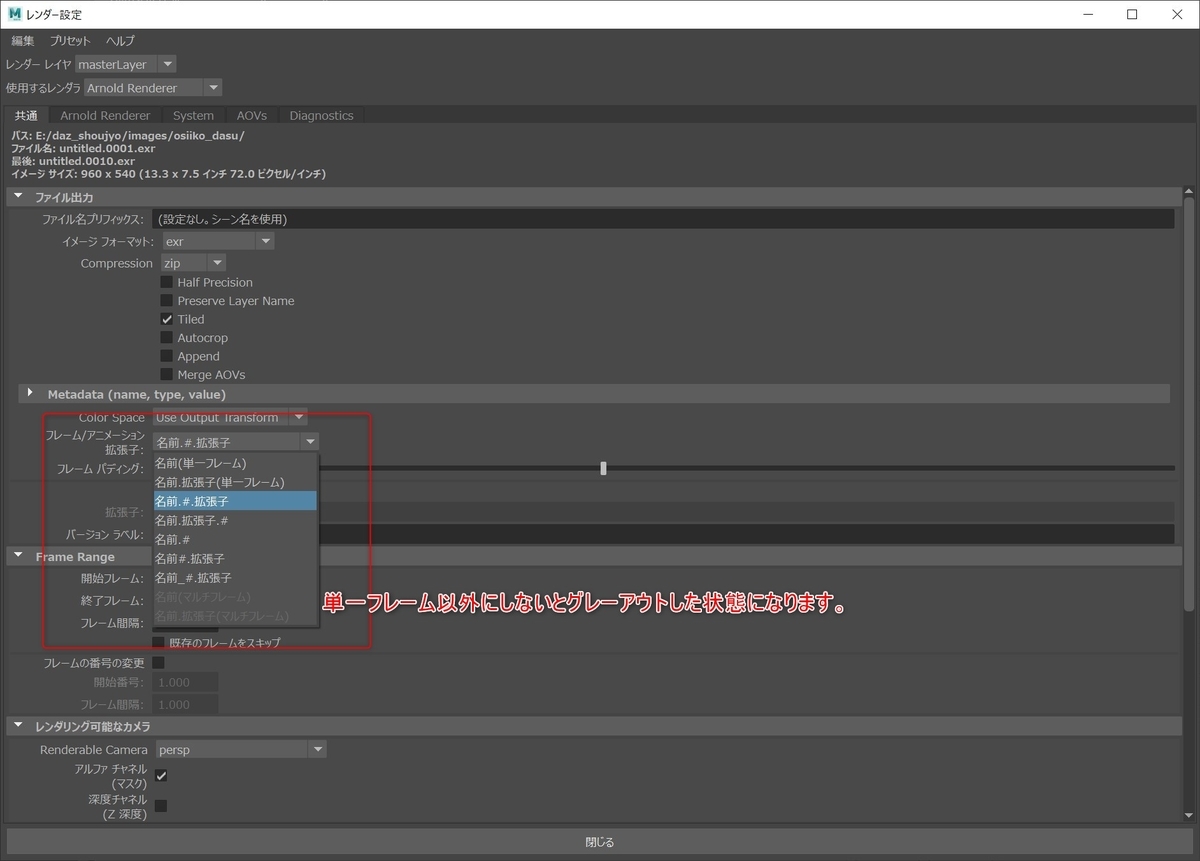Uncheck the Tiled checkbox
This screenshot has width=1200, height=861.
167,319
